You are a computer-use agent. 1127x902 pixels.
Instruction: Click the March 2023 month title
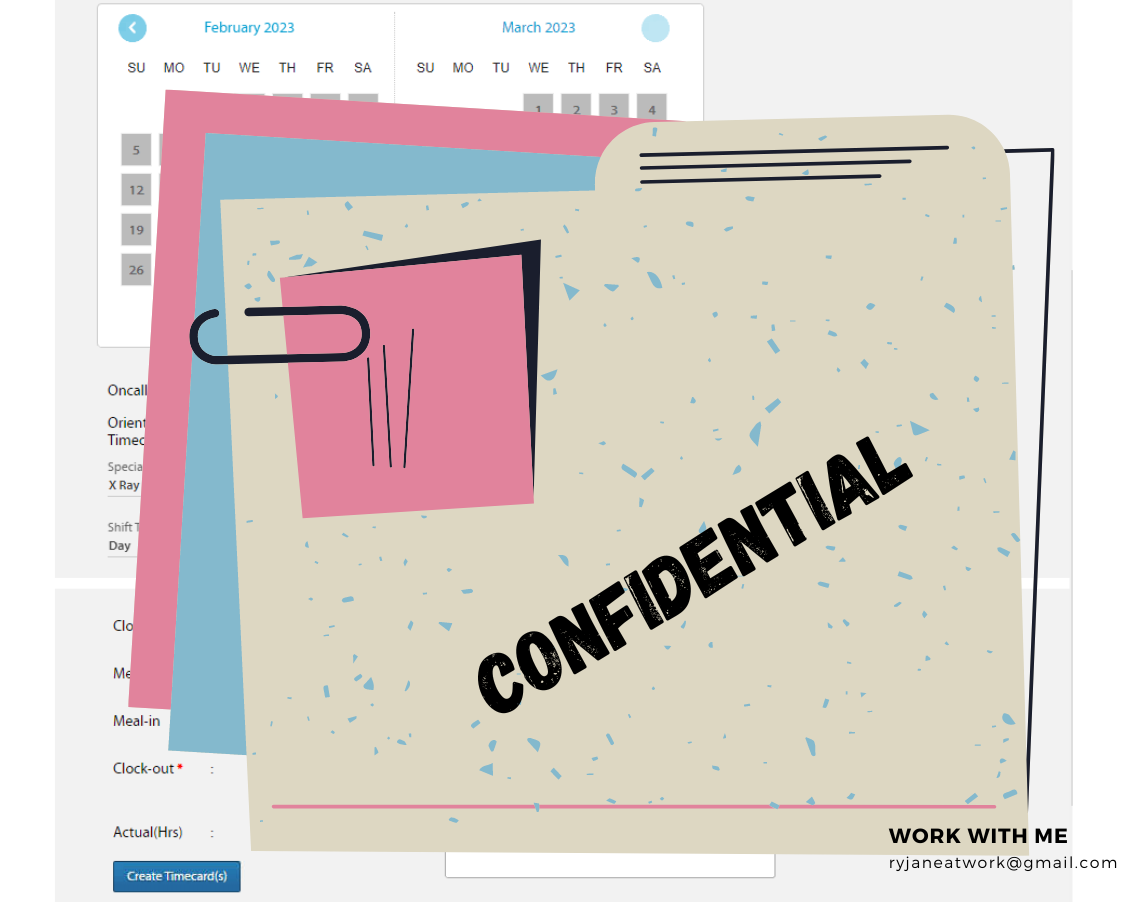click(538, 27)
